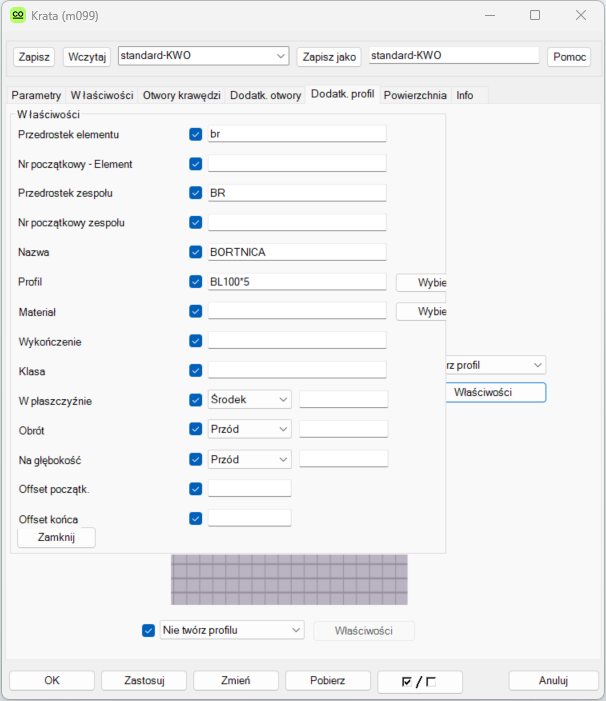Click the Pomoc button
The height and width of the screenshot is (701, 606).
(569, 57)
